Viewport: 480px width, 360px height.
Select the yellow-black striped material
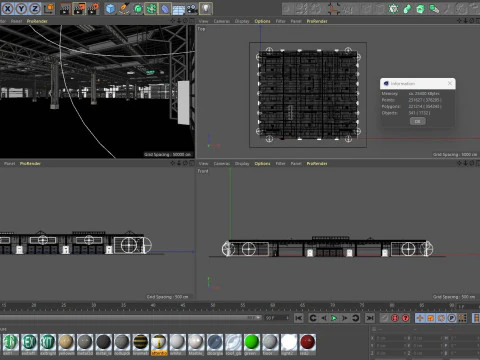click(141, 345)
